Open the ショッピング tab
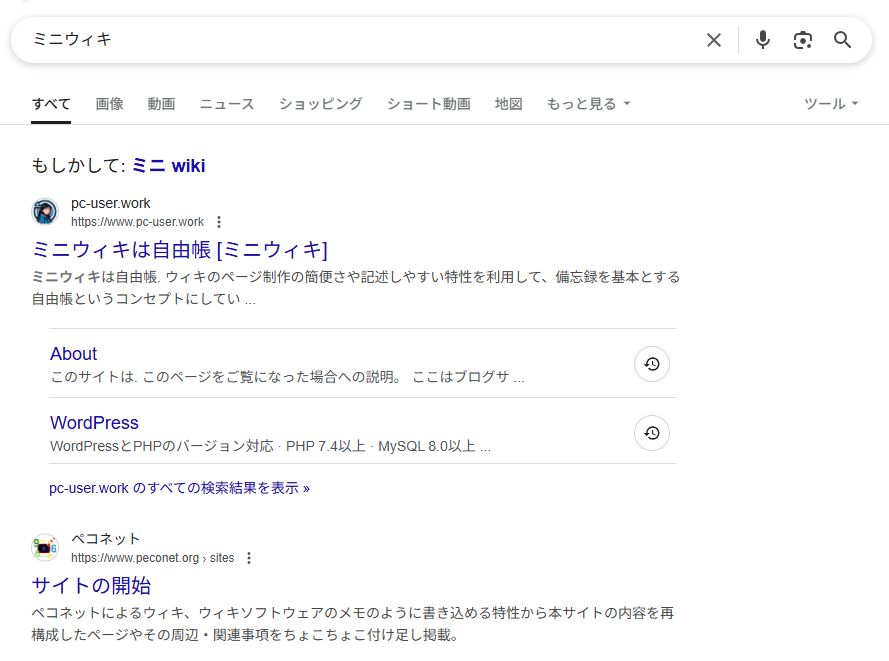Viewport: 889px width, 661px height. (320, 104)
